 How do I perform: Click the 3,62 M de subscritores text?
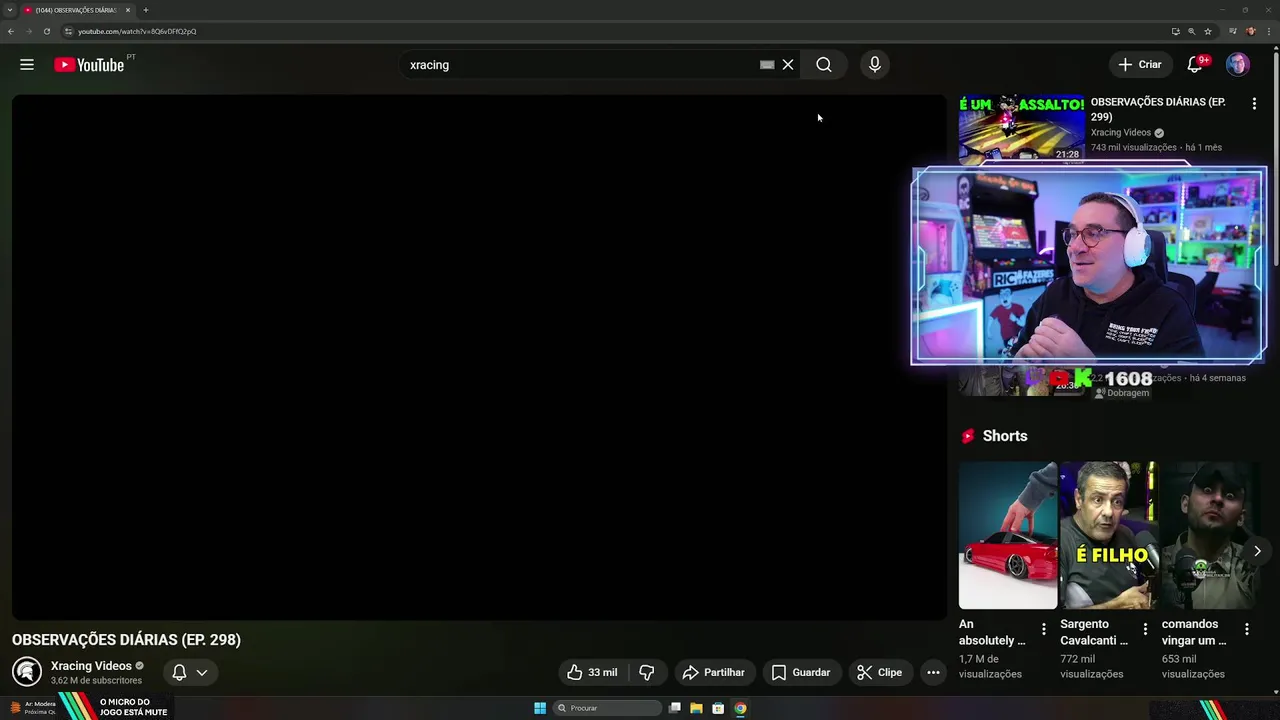coord(96,681)
